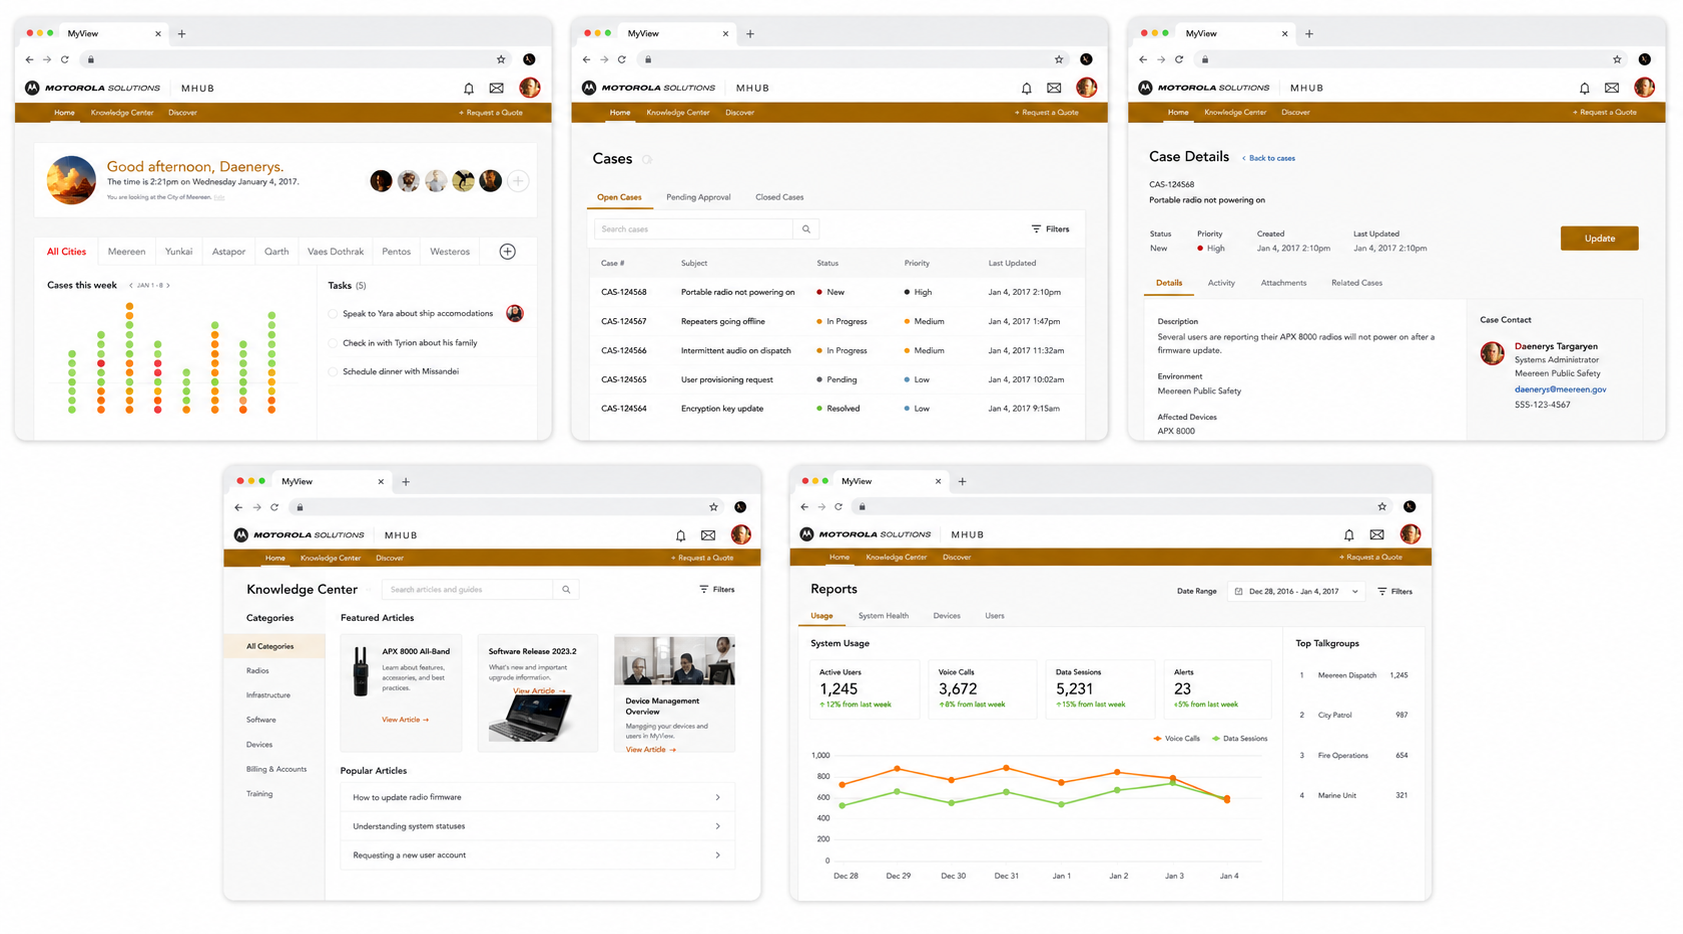The height and width of the screenshot is (934, 1683).
Task: Select Billing & Accounts category
Action: (x=276, y=769)
